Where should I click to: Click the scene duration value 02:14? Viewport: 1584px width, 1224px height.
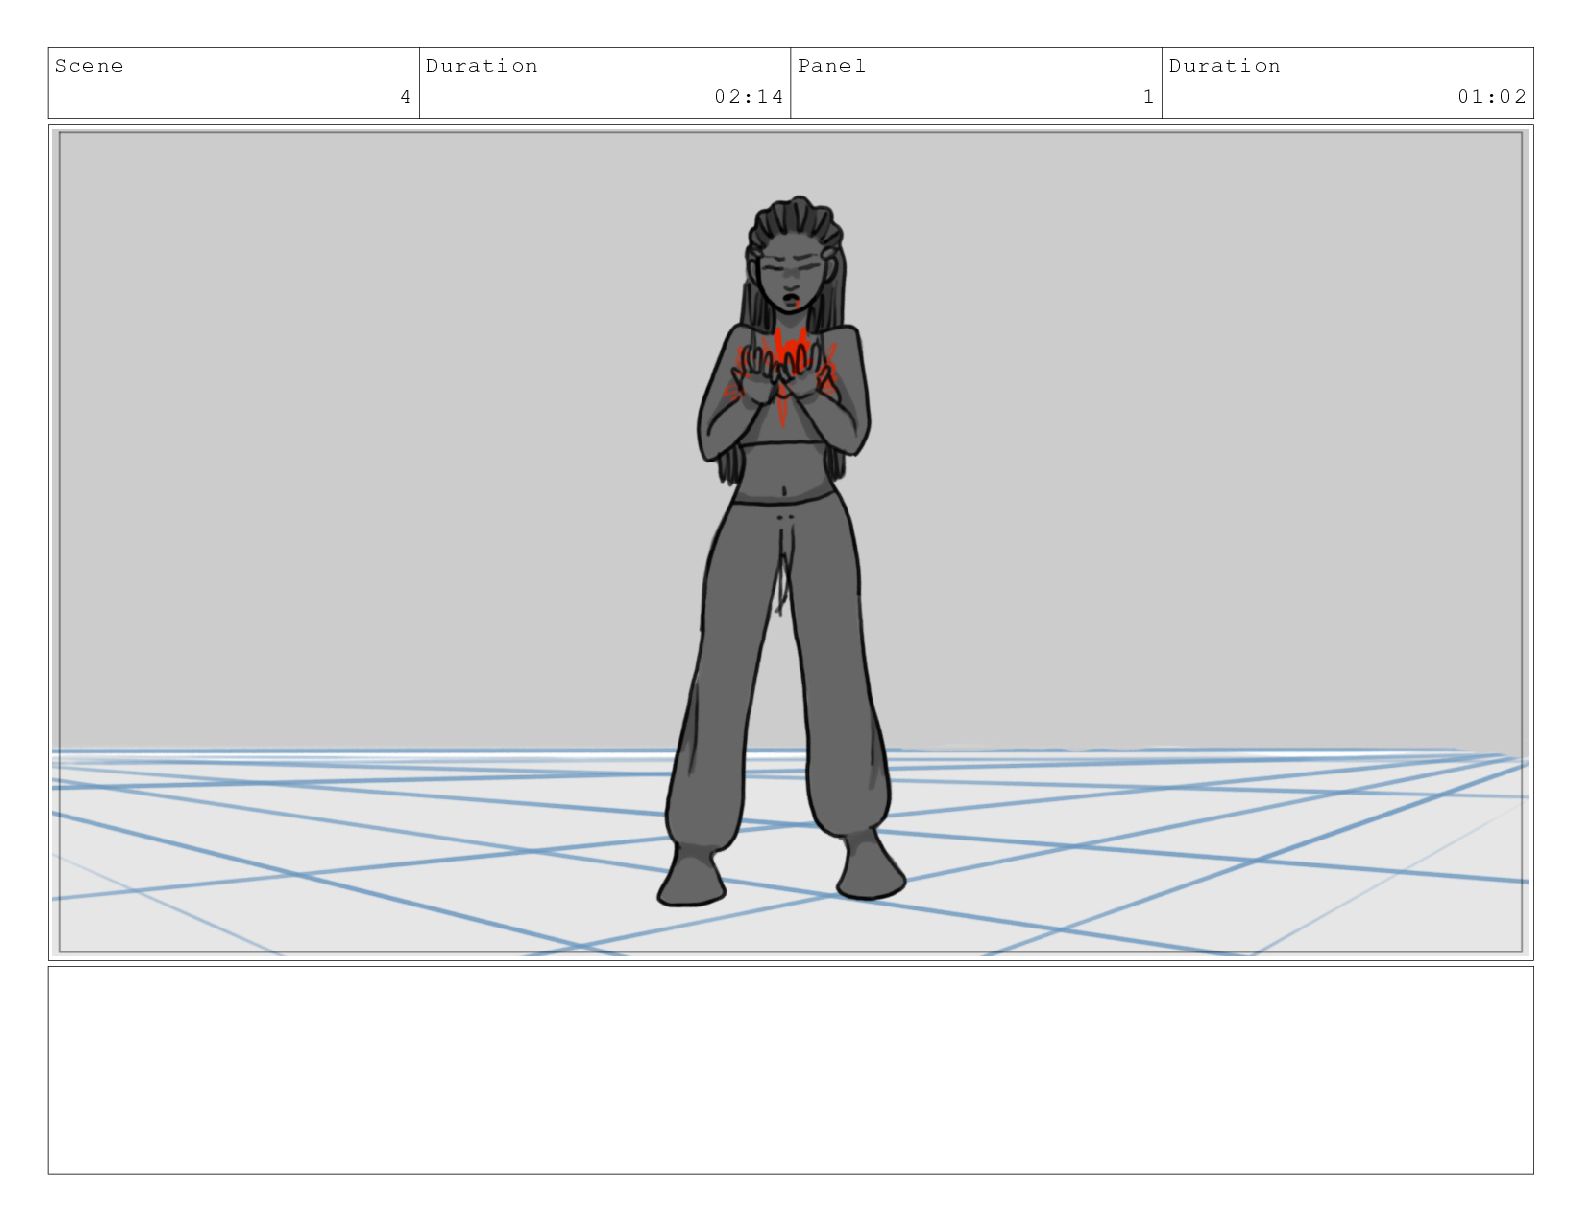coord(749,97)
